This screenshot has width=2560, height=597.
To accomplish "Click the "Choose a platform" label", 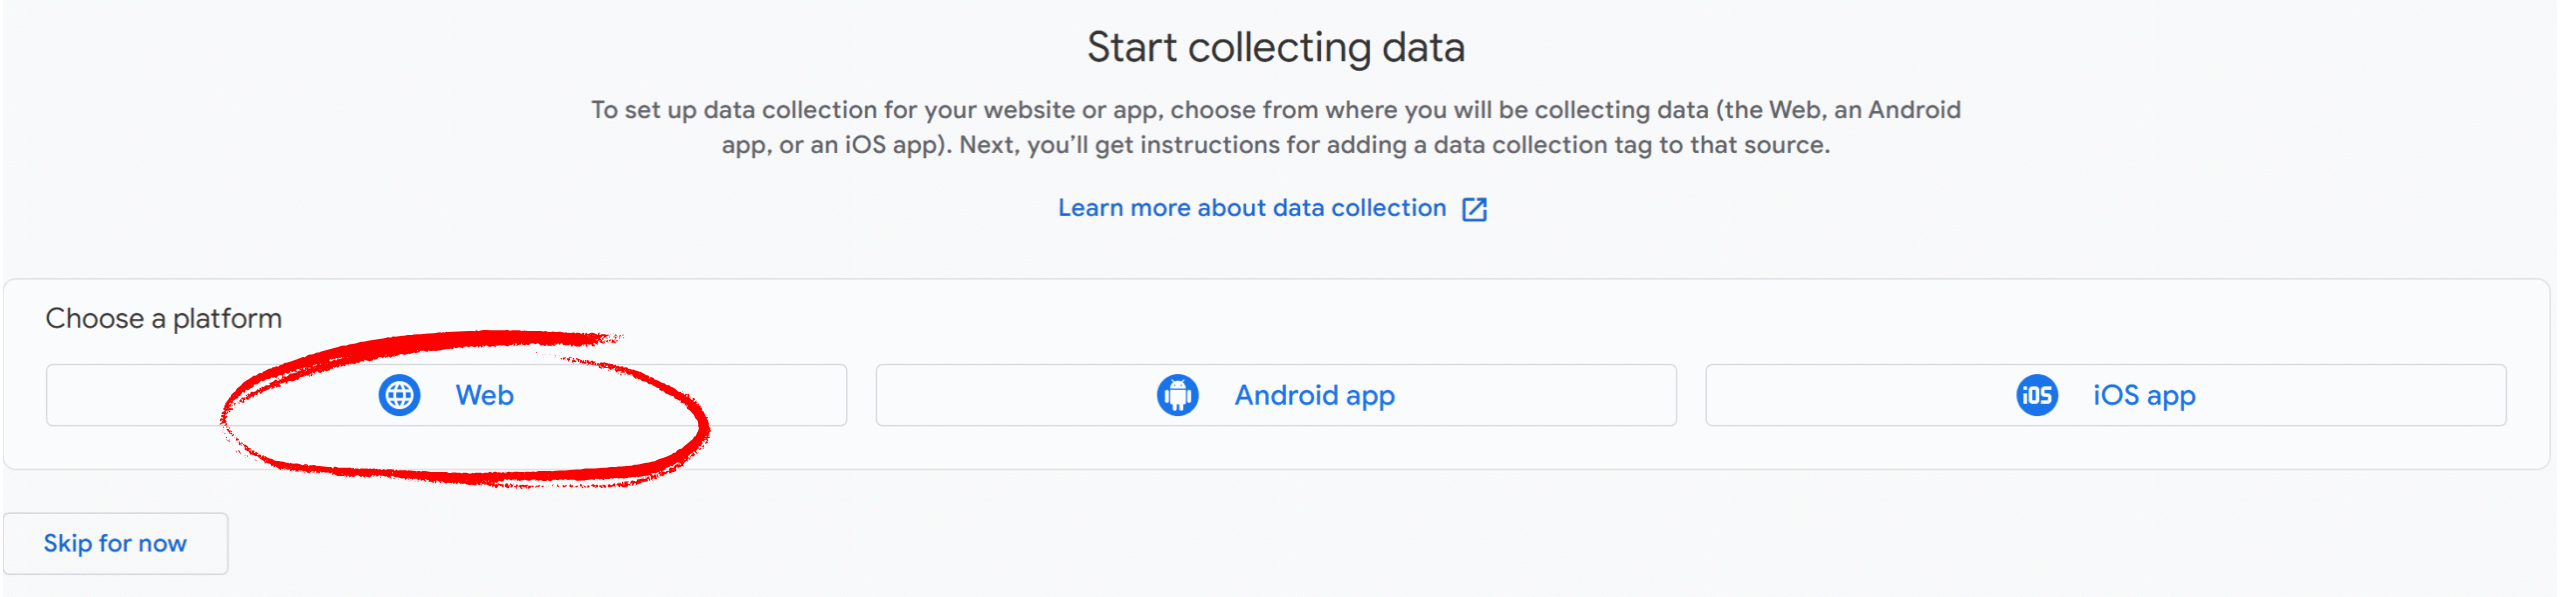I will point(164,318).
